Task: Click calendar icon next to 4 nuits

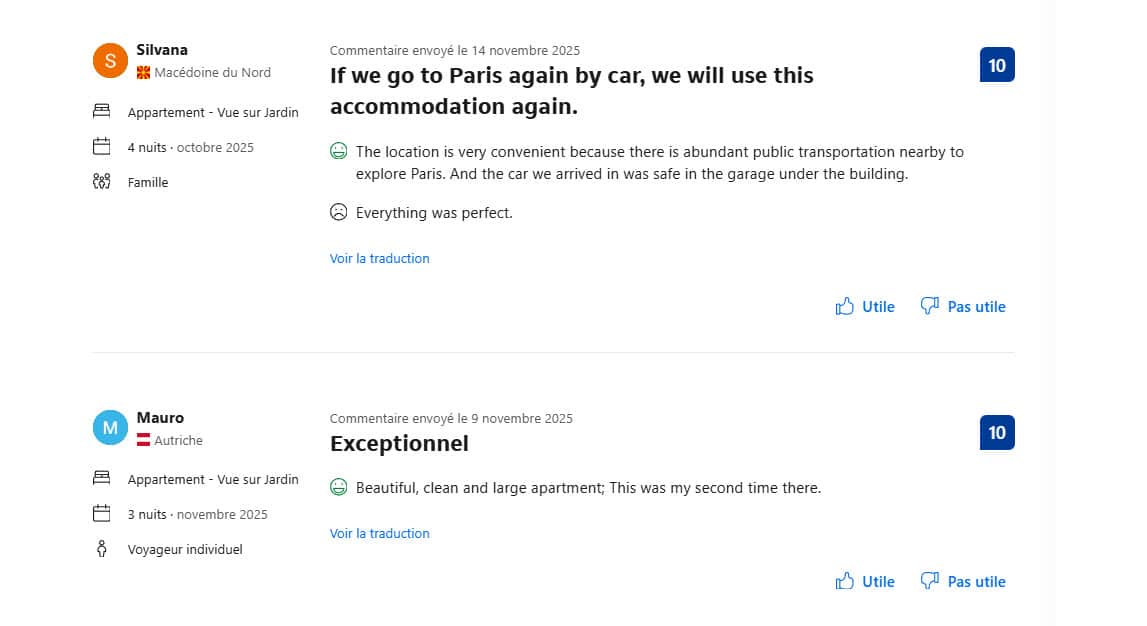Action: 101,147
